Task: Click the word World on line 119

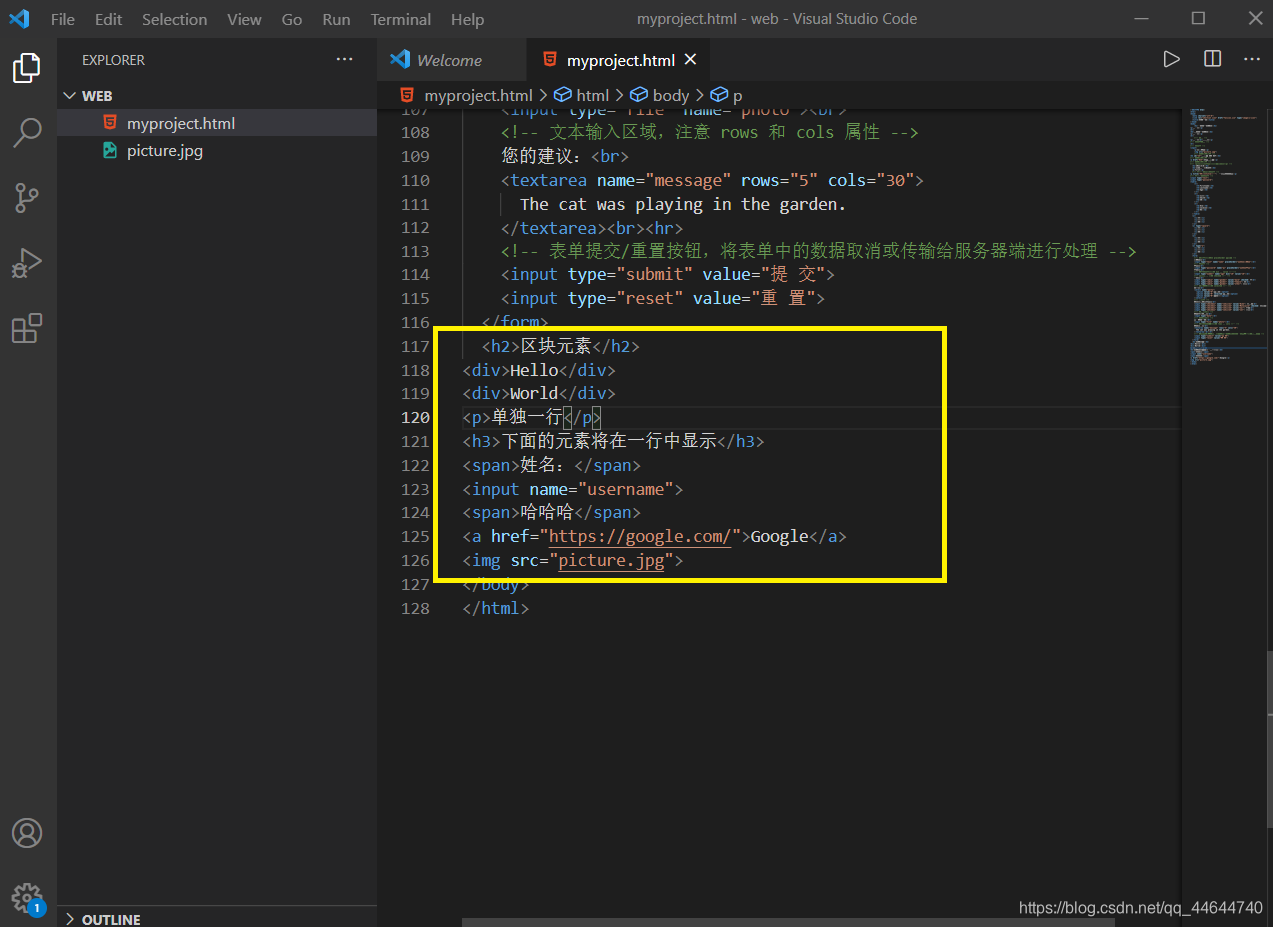Action: (x=534, y=393)
